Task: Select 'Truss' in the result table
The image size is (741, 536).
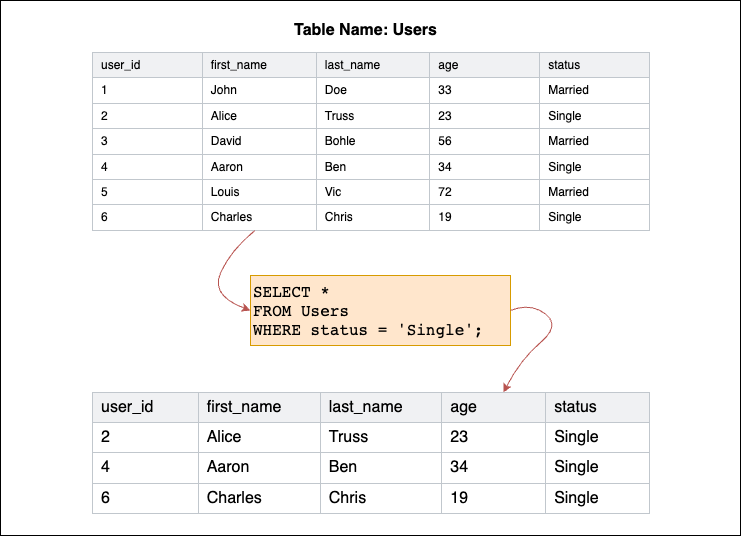Action: pyautogui.click(x=348, y=436)
